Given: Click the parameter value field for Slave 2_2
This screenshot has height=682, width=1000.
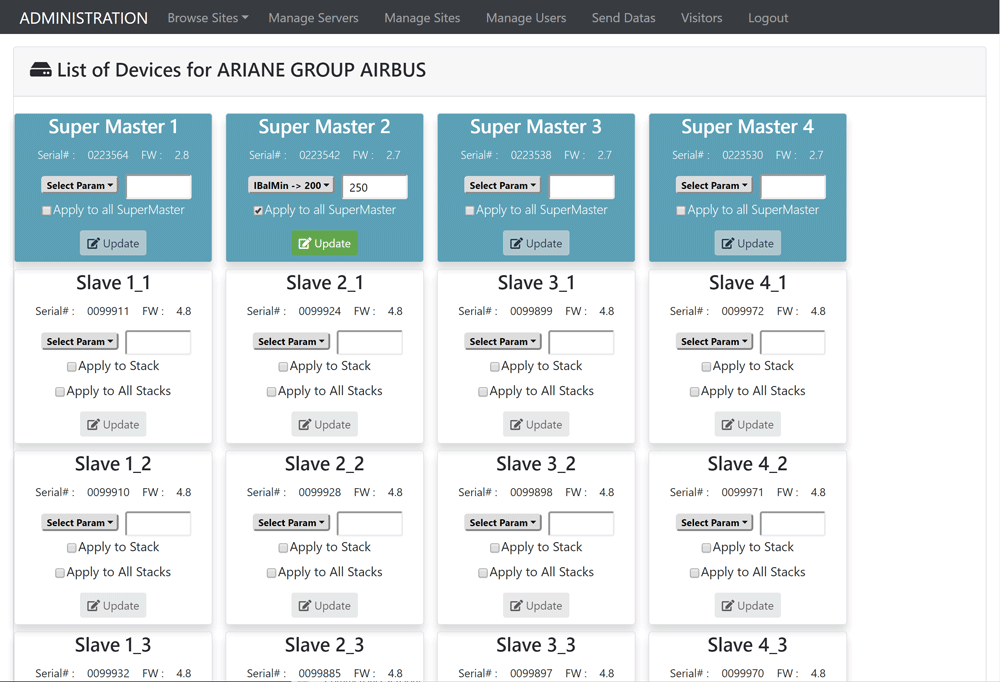Looking at the screenshot, I should (x=369, y=523).
